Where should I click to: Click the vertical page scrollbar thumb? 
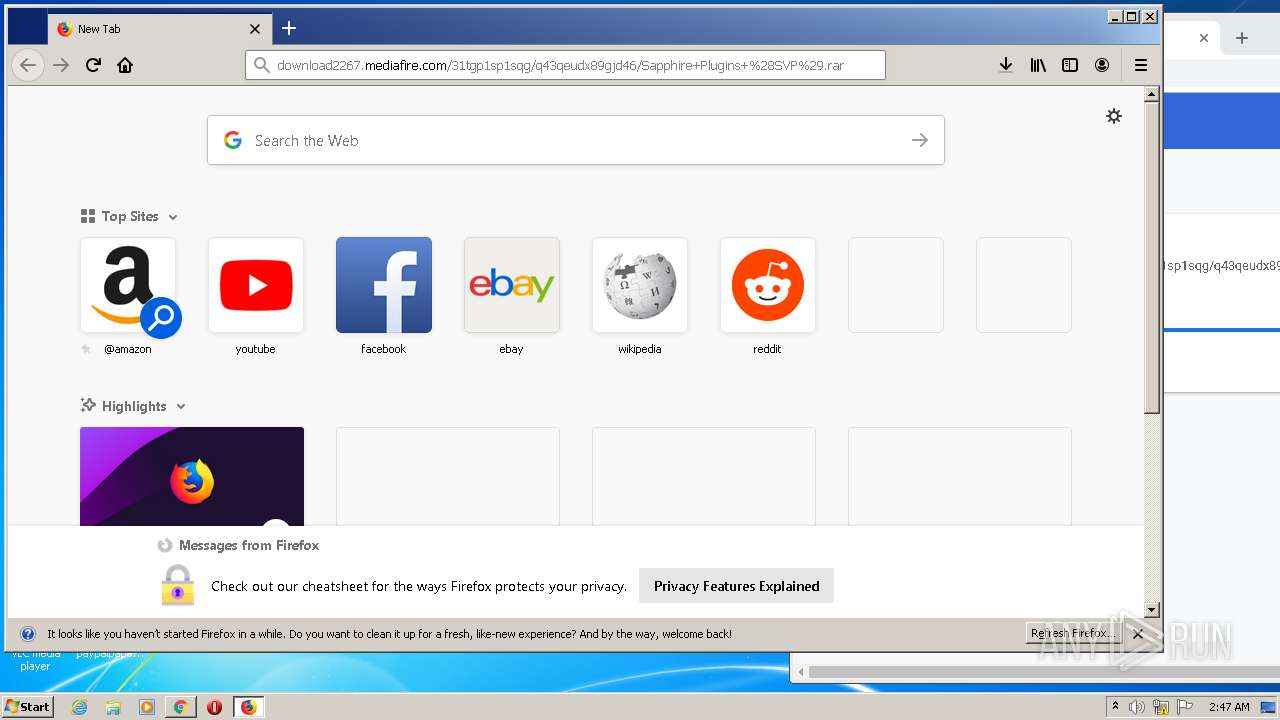[1152, 257]
